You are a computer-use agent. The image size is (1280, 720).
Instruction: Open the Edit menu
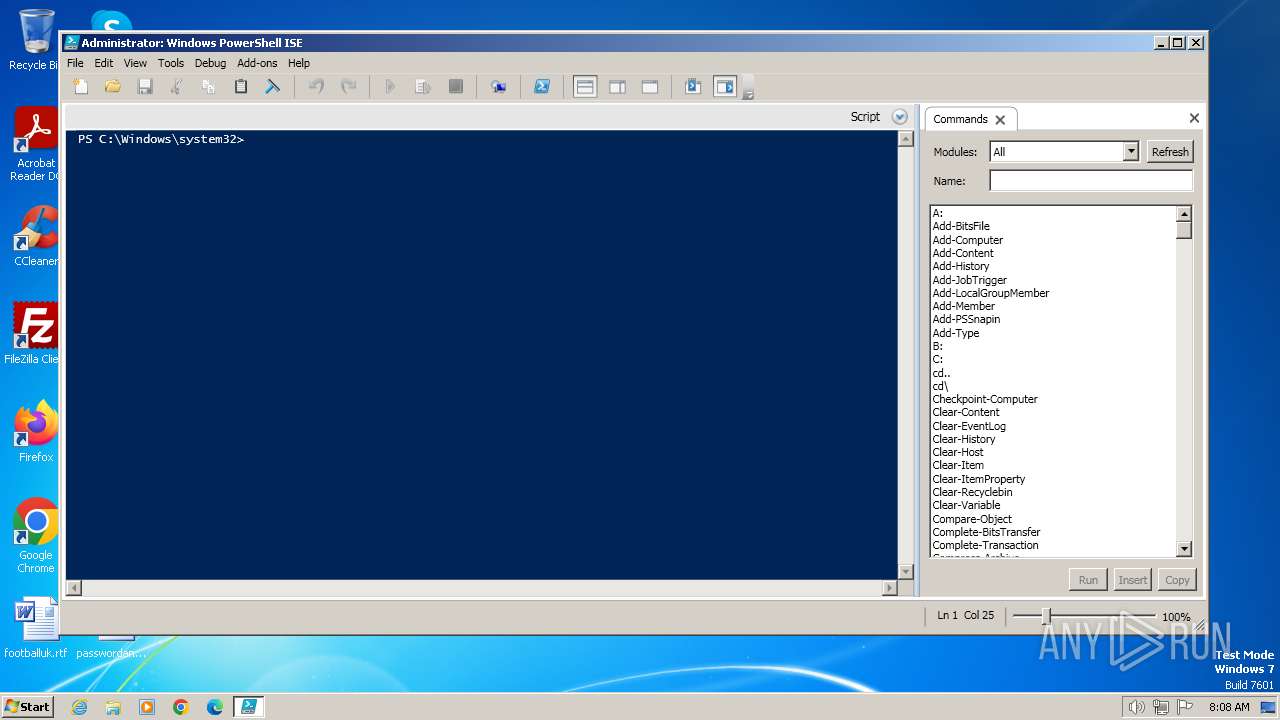104,63
